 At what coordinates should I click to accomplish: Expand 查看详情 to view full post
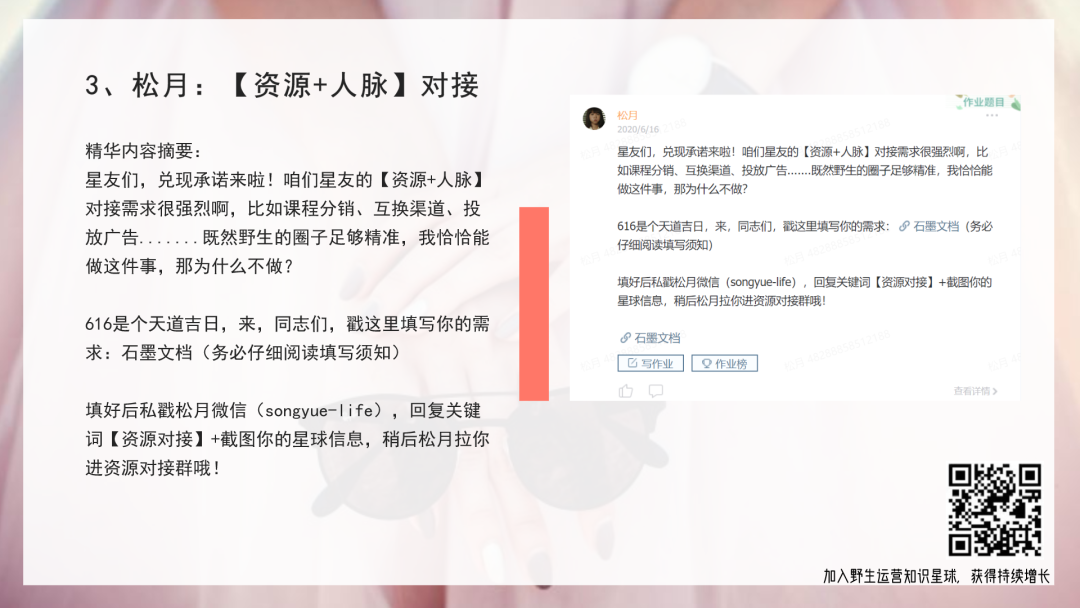(975, 391)
